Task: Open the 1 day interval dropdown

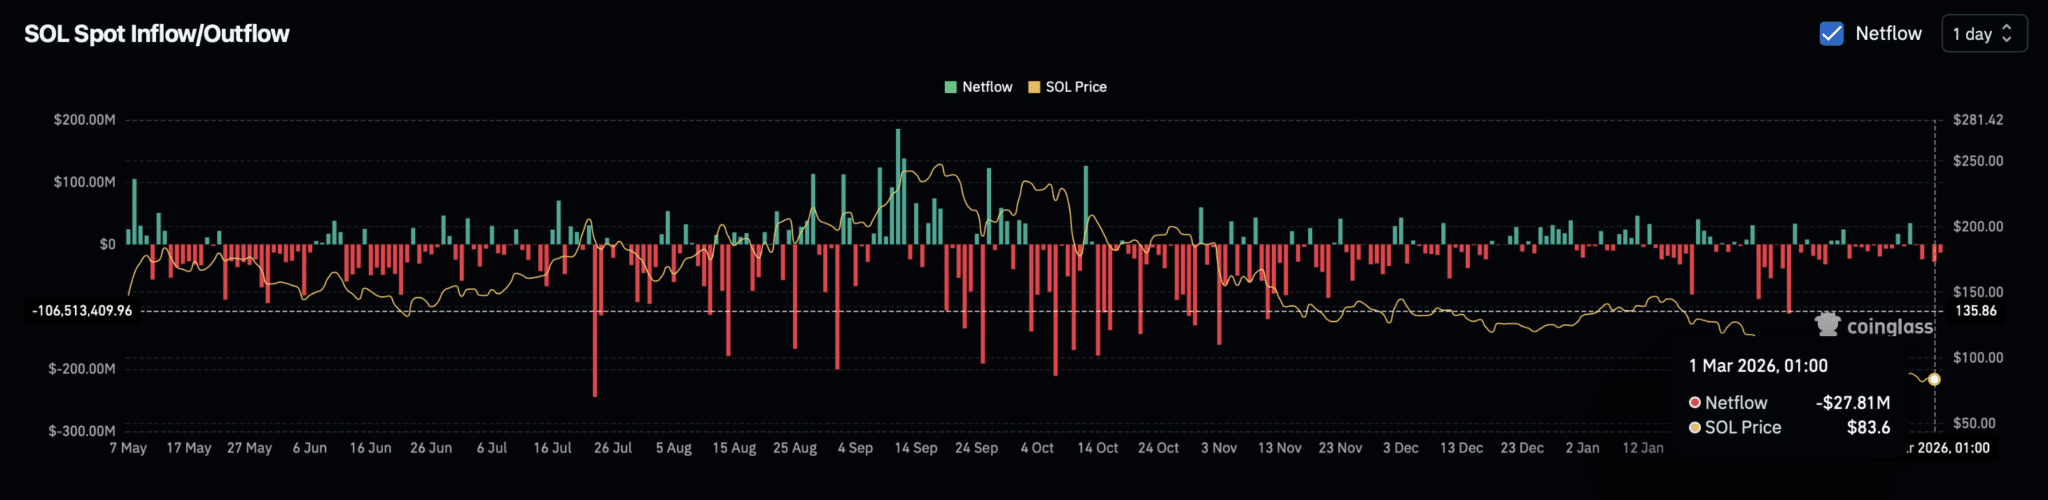Action: tap(1983, 34)
